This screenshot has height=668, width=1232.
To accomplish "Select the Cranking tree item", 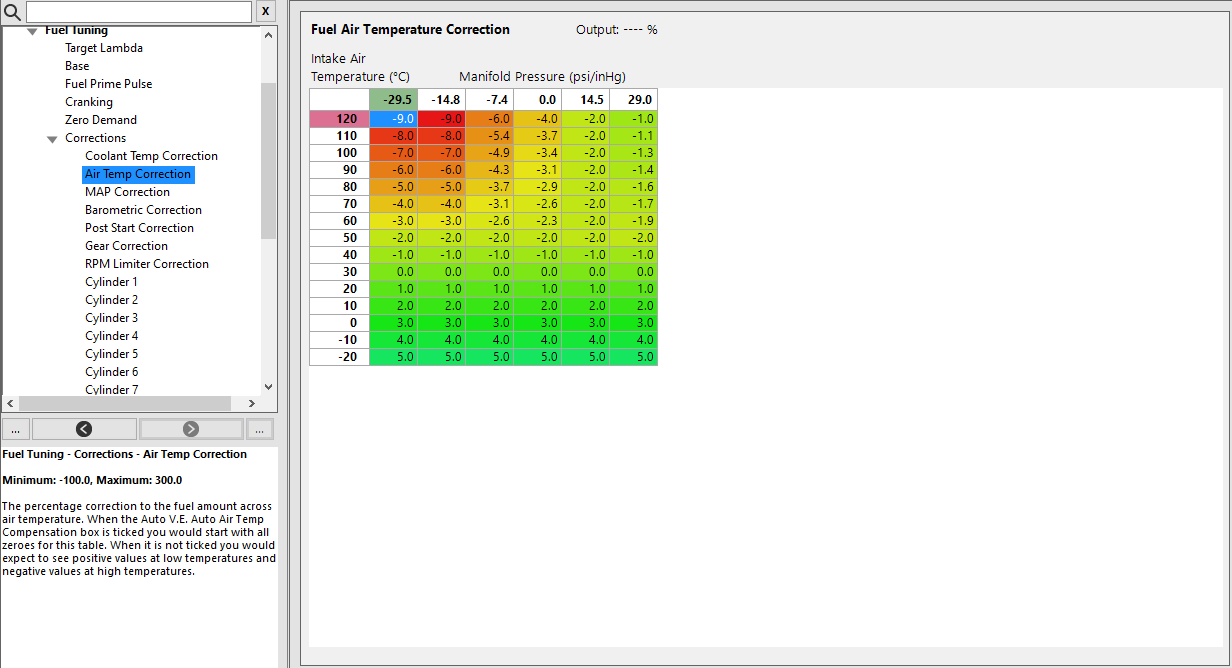I will click(x=89, y=102).
